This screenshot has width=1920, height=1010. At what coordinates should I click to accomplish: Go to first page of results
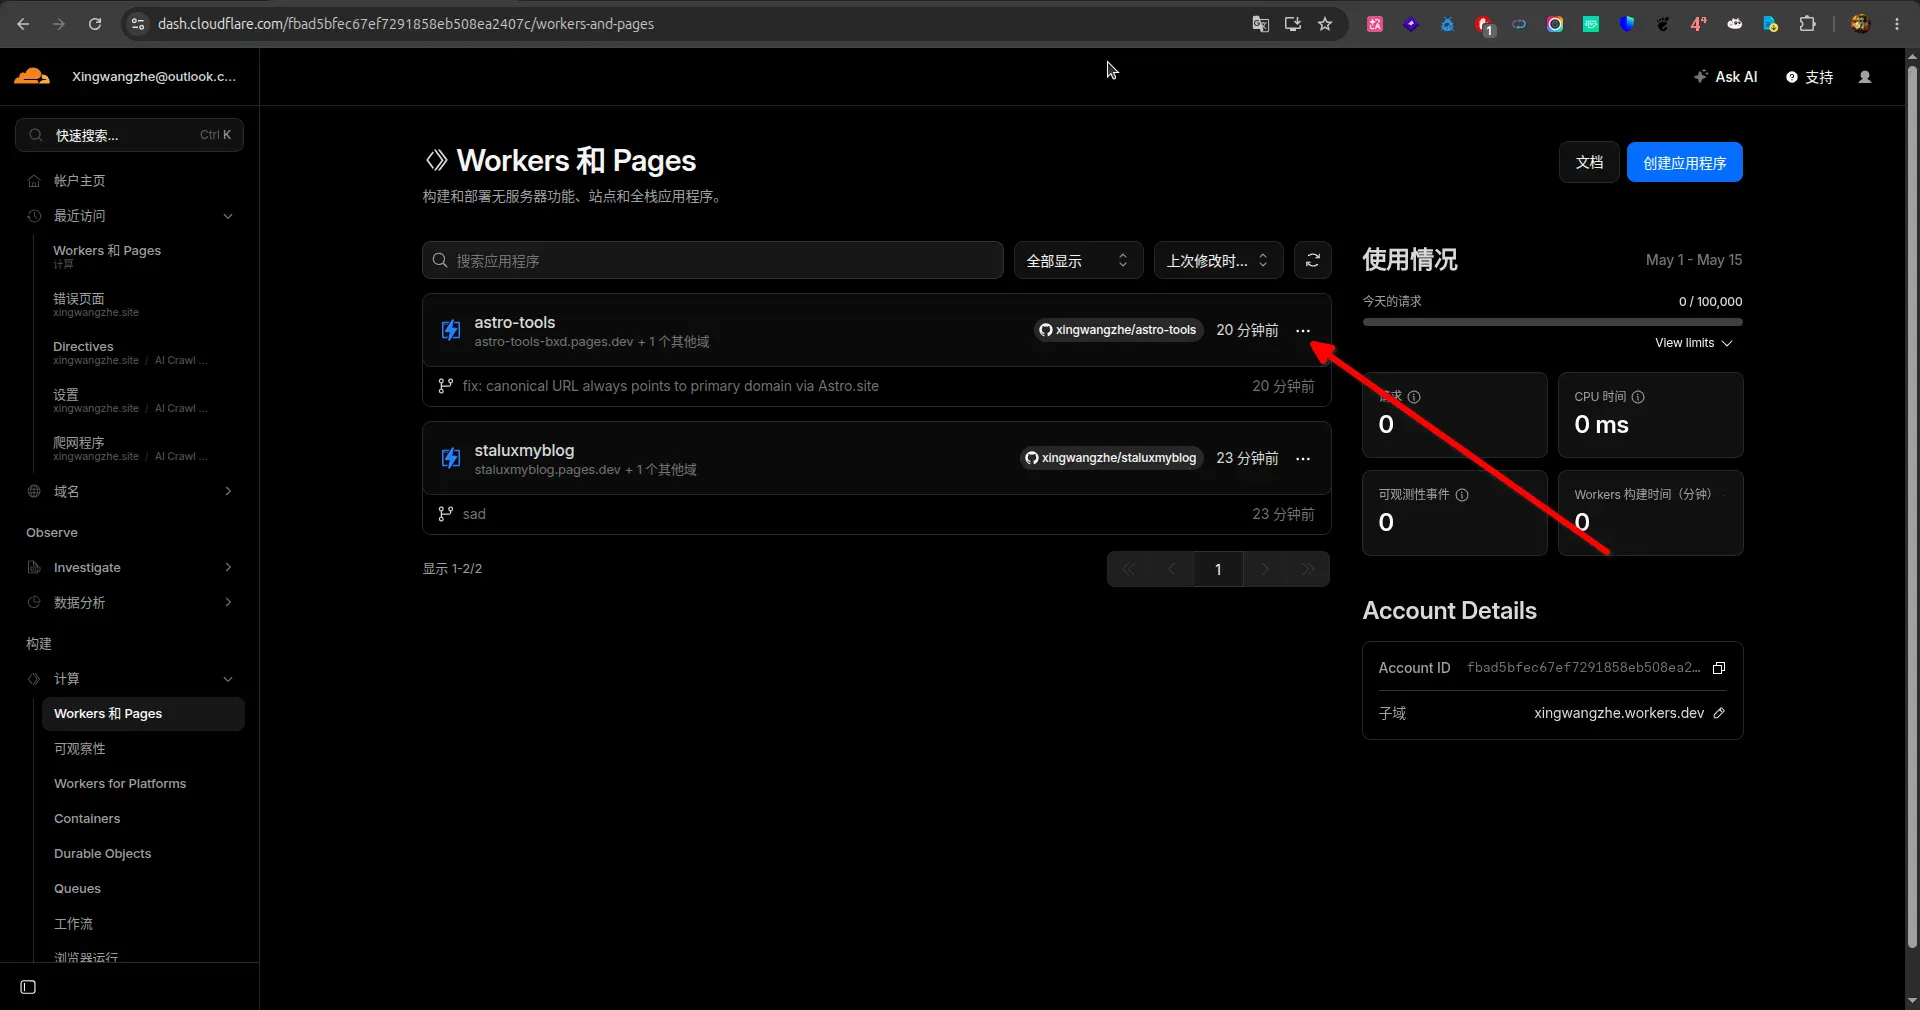1129,569
